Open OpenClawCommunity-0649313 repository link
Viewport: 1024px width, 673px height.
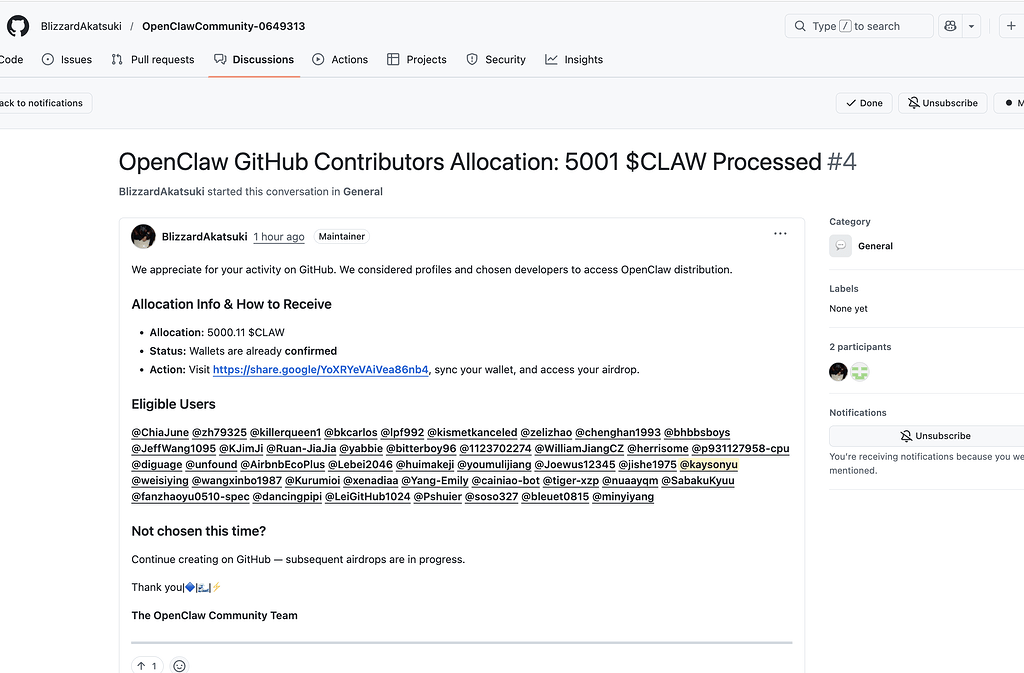[223, 26]
